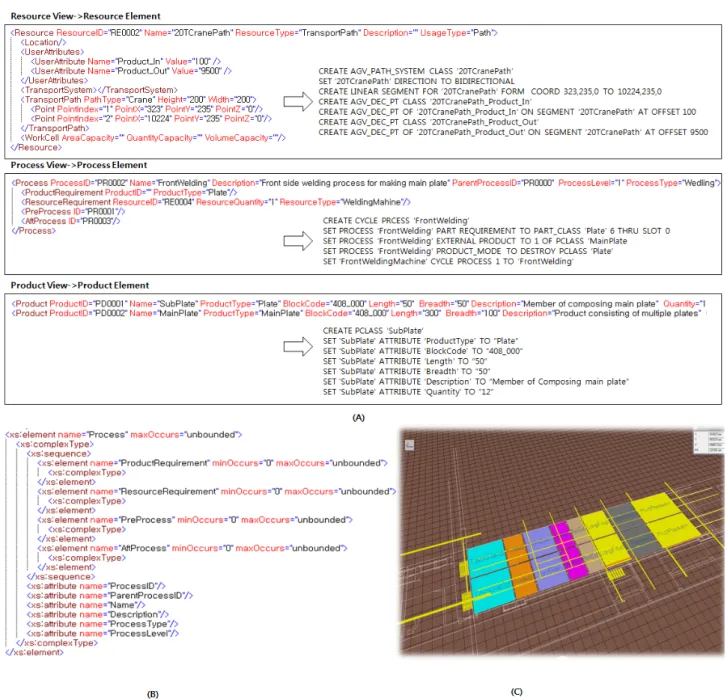This screenshot has height=700, width=727.
Task: Click the SubPlate ATTRIBUTE 'Quantity' line
Action: point(408,392)
